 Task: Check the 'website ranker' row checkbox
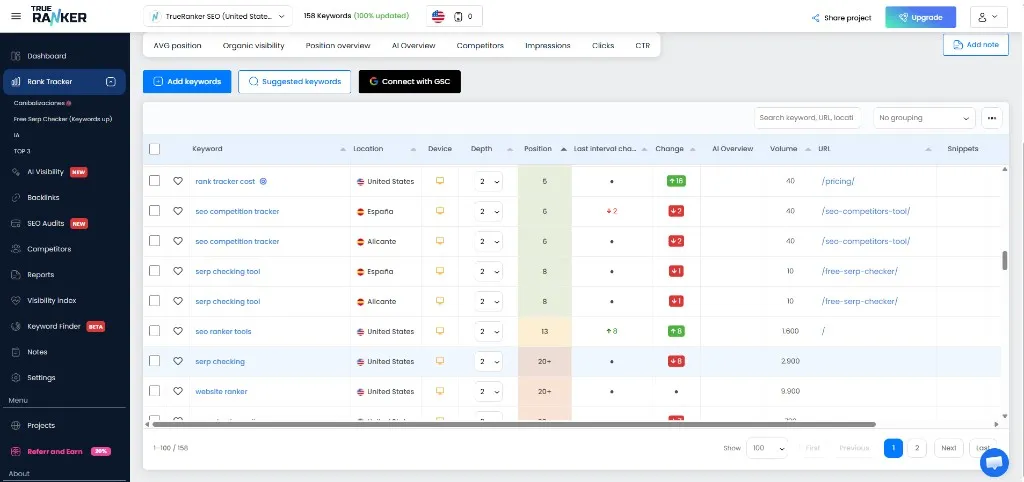(x=154, y=391)
